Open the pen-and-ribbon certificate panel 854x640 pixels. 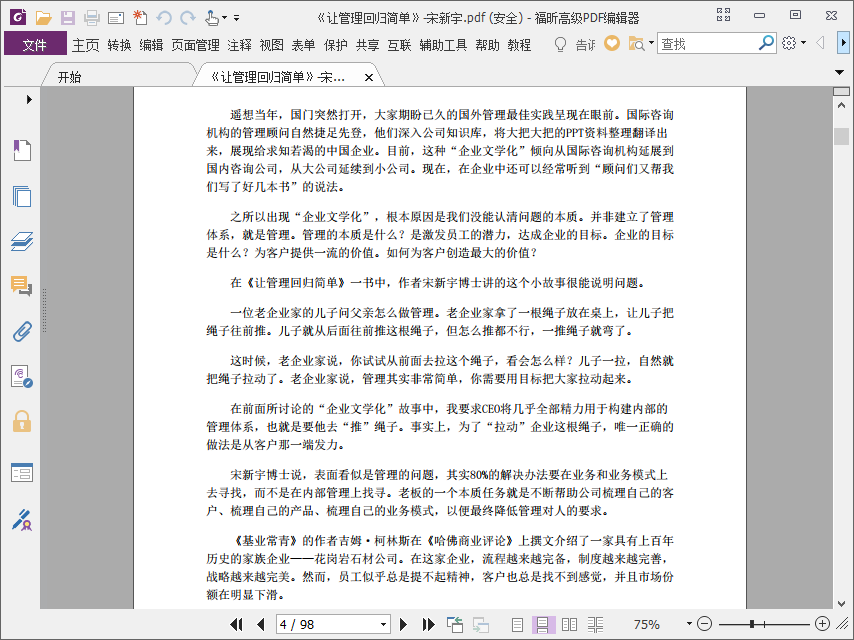(22, 520)
